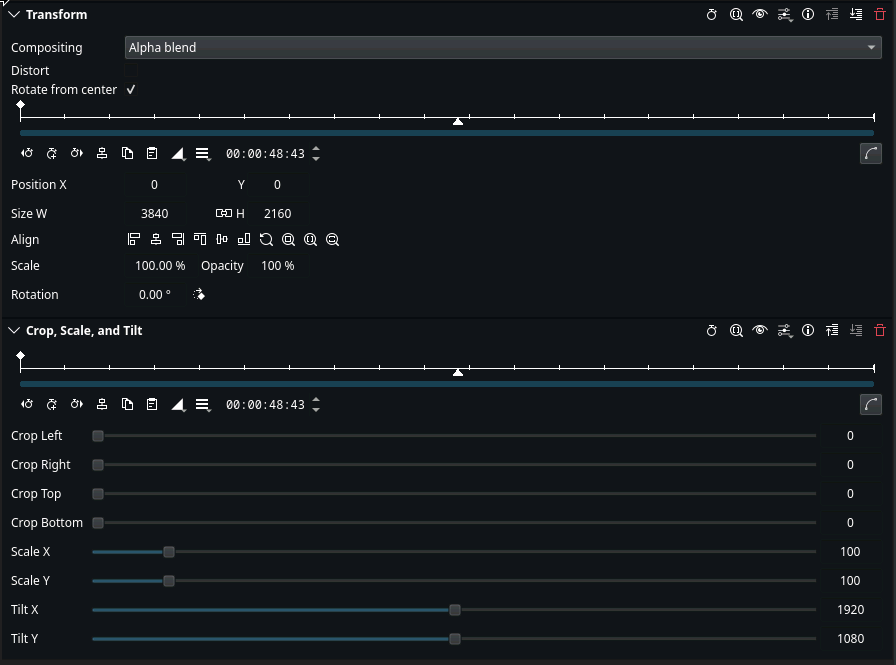Toggle curve editor button in Transform

[870, 154]
